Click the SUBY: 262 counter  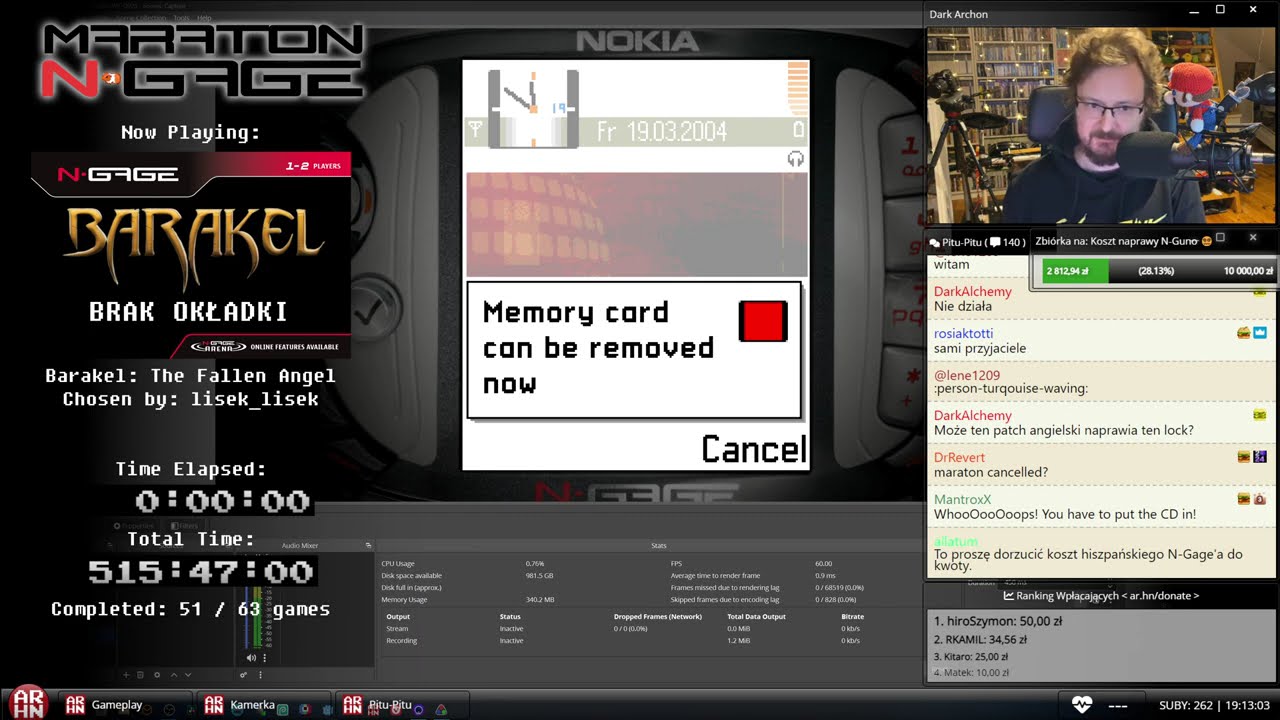coord(1186,705)
